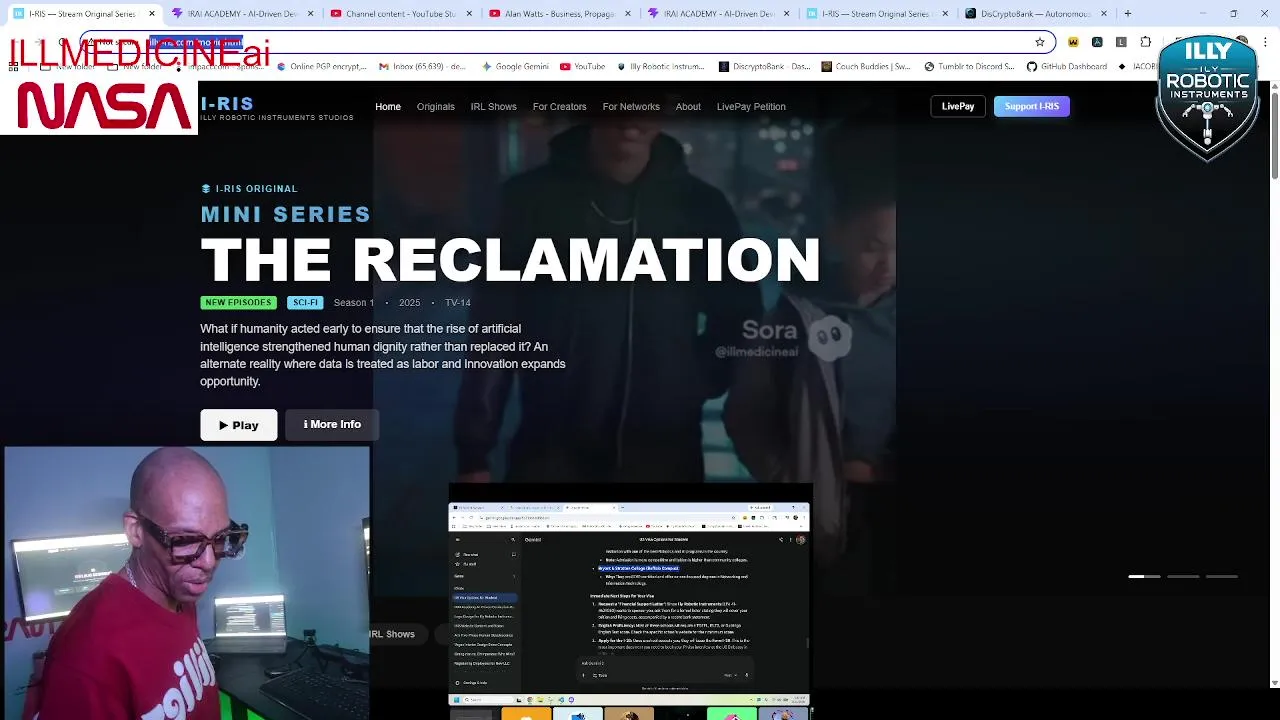Open the Couch Buddies bookmark
Viewport: 1280px width, 720px height.
point(866,67)
